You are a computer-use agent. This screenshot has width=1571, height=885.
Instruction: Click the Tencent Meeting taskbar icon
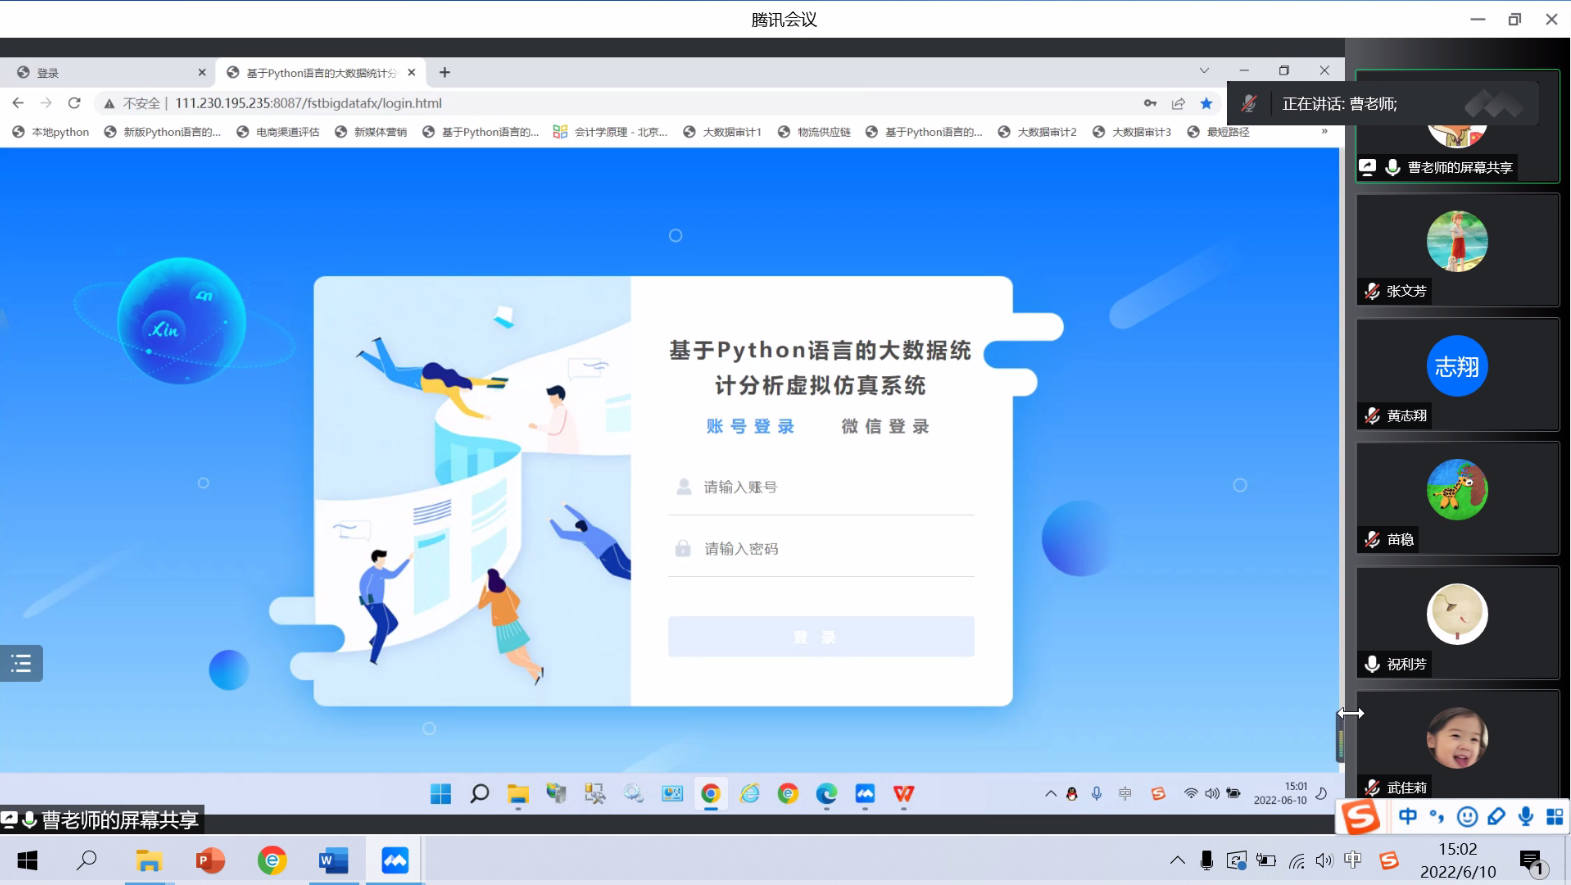(395, 860)
